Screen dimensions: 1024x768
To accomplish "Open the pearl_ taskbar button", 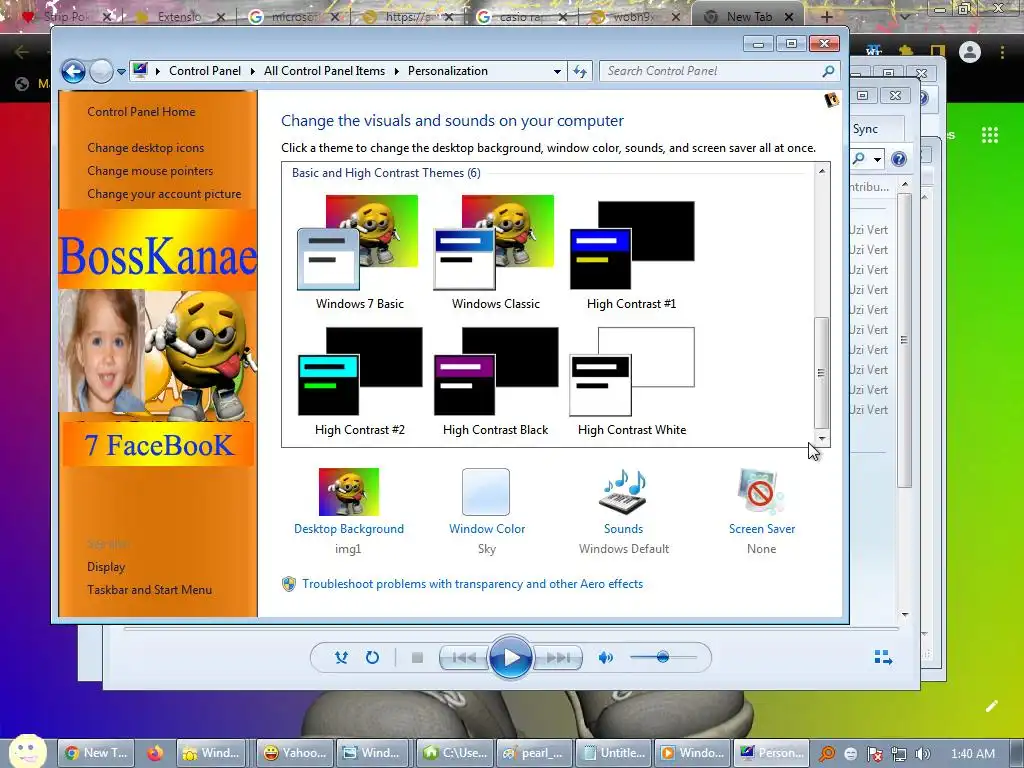I will pos(535,753).
